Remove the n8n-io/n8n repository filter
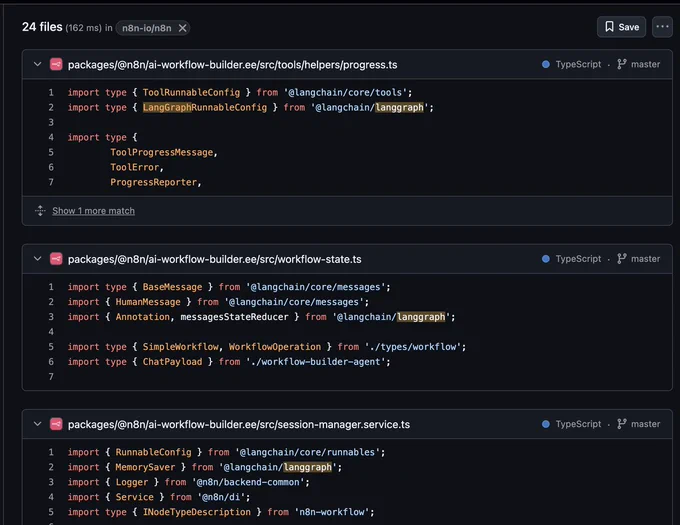Viewport: 680px width, 525px height. (x=183, y=28)
